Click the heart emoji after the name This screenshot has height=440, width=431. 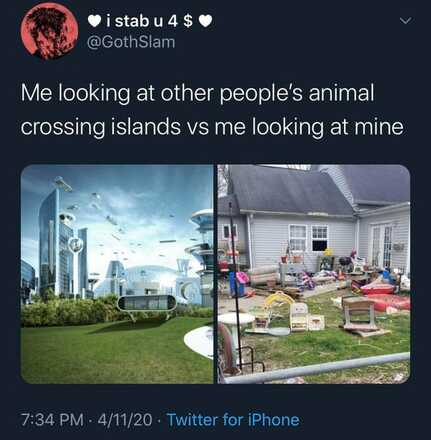205,22
